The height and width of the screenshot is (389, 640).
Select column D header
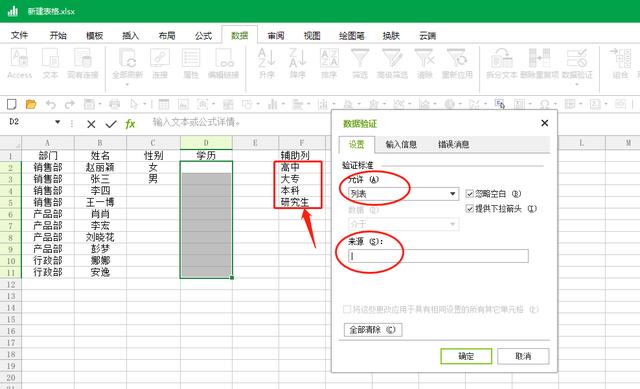pos(206,143)
